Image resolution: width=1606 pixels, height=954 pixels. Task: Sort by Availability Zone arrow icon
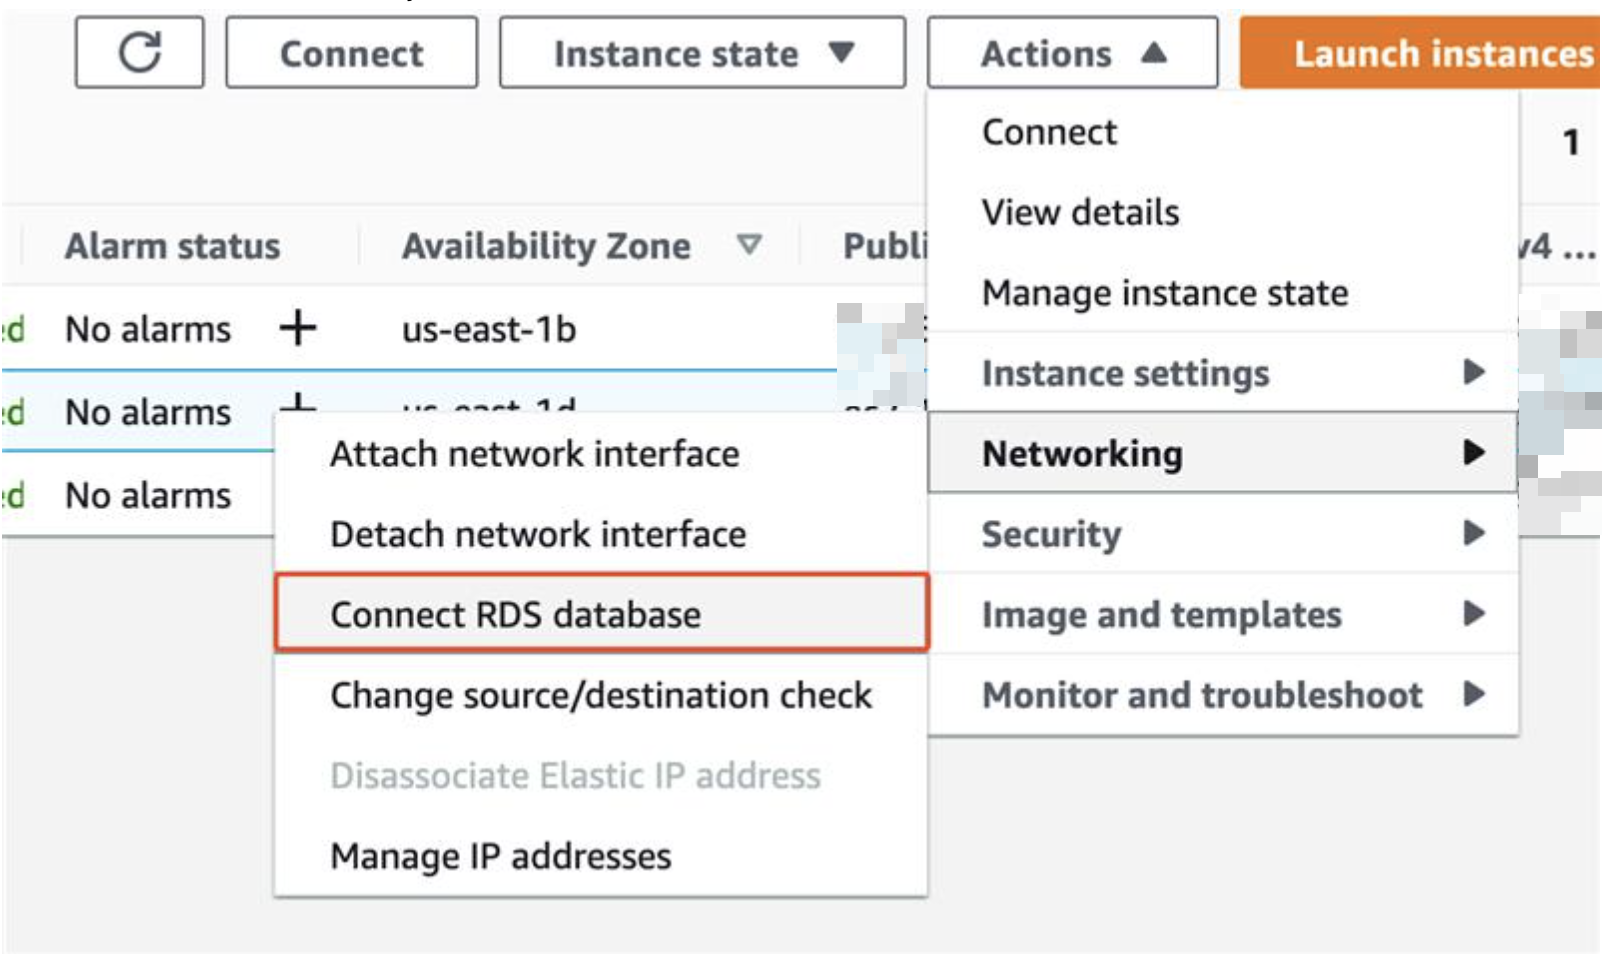pyautogui.click(x=749, y=244)
